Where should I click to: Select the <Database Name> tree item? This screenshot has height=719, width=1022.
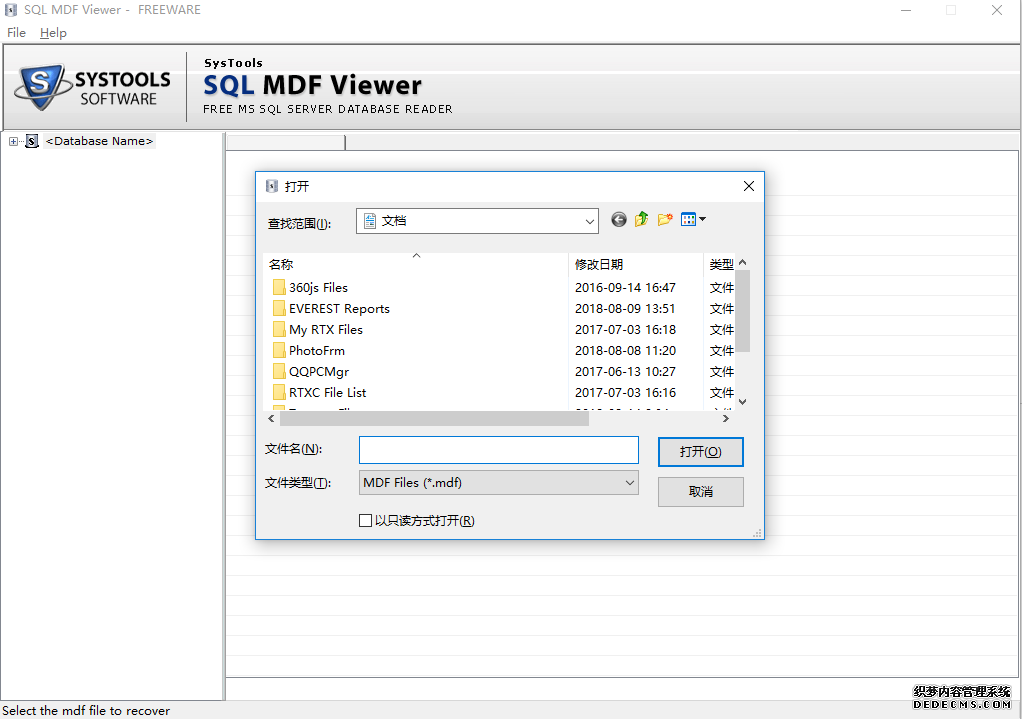[x=99, y=141]
